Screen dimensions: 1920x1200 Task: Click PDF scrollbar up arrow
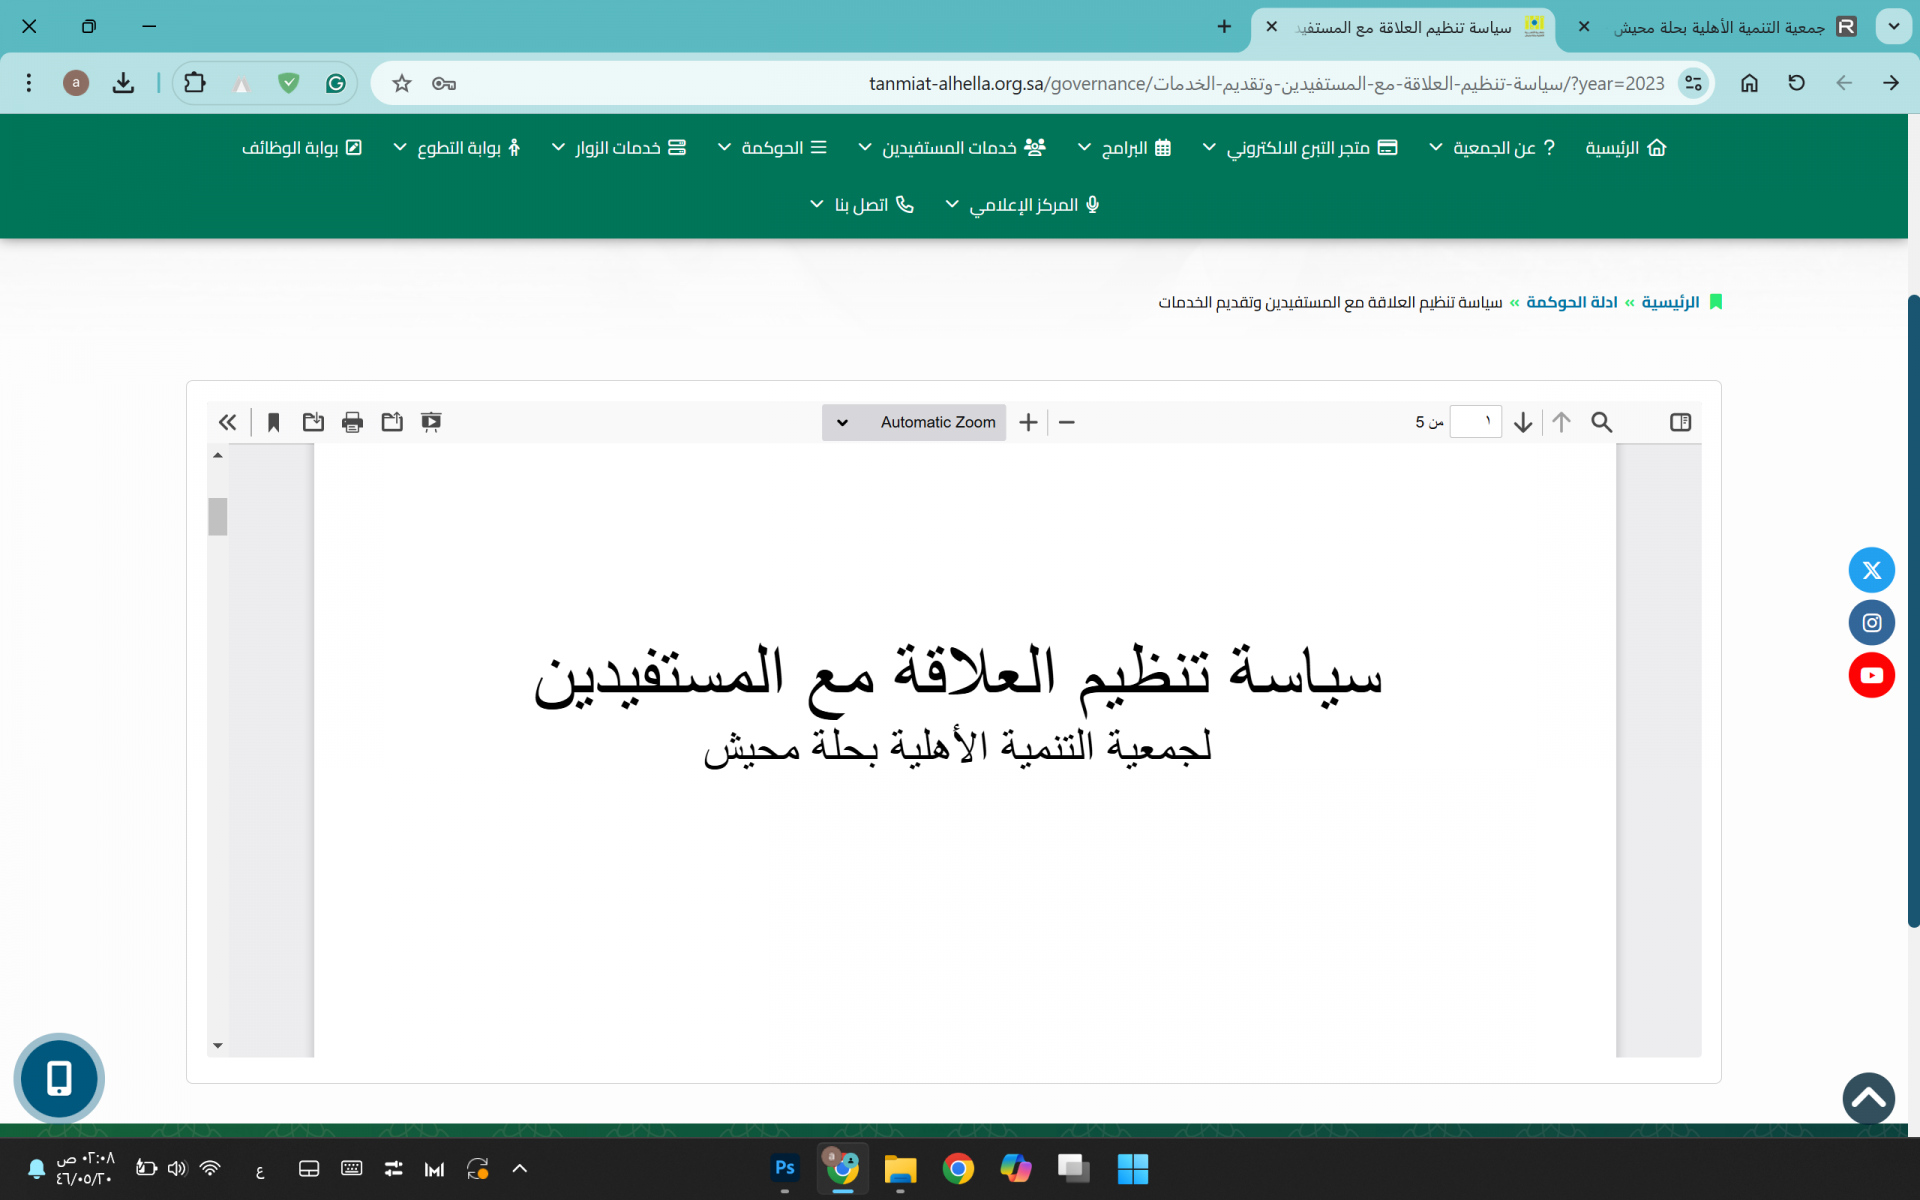coord(217,455)
